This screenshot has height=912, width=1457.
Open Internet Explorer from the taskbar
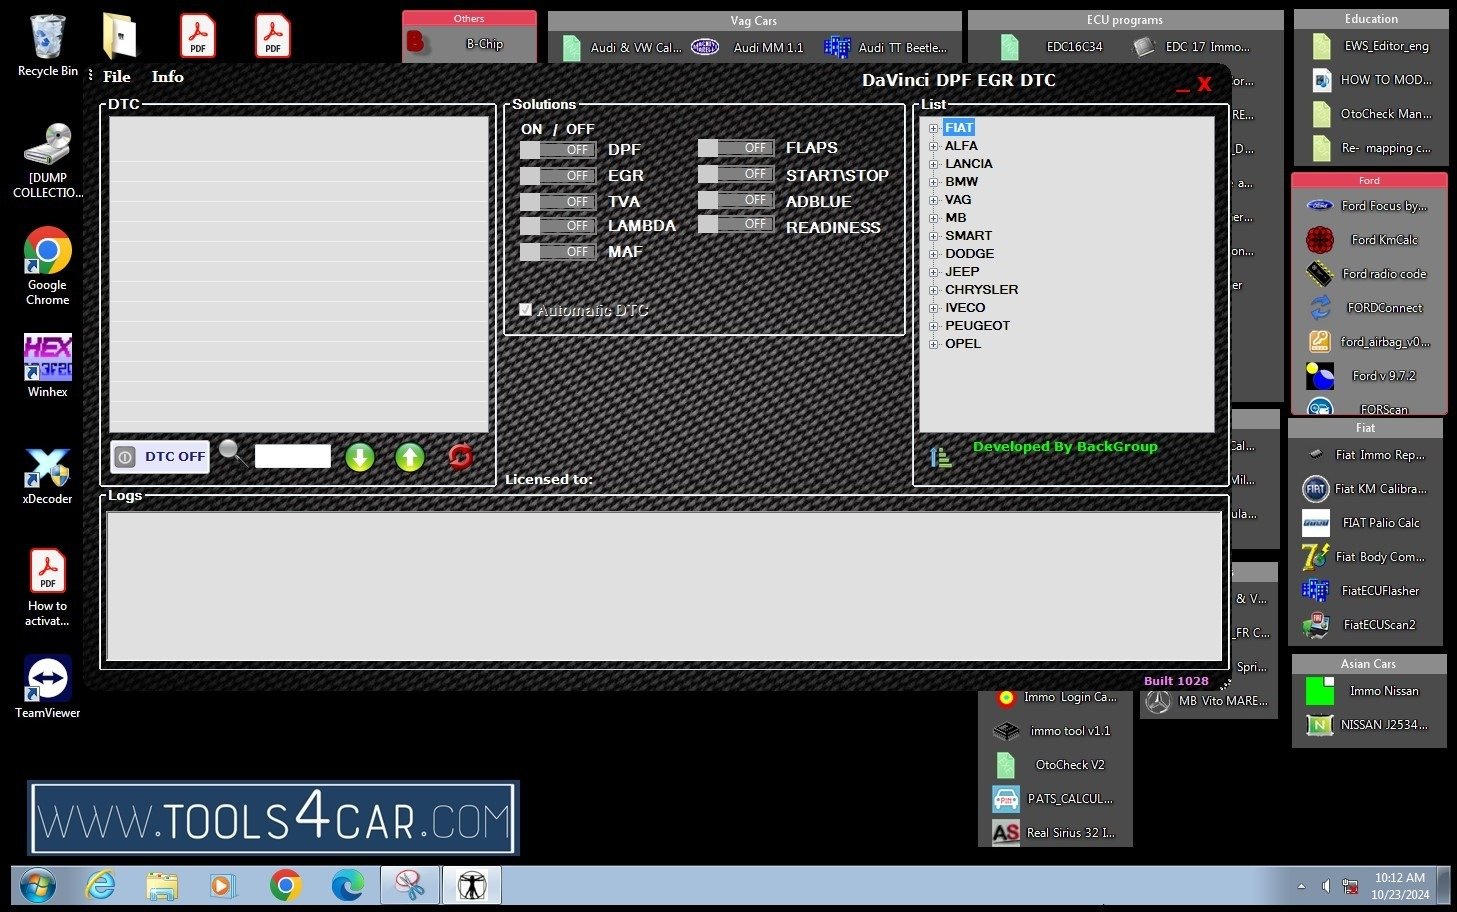point(100,886)
